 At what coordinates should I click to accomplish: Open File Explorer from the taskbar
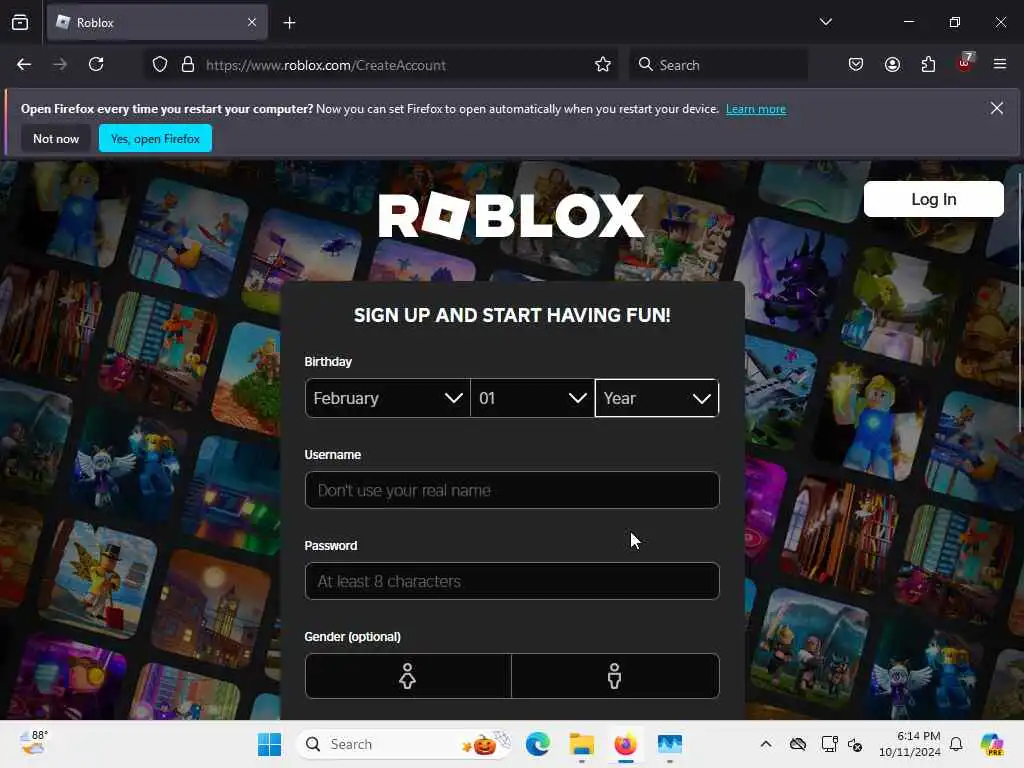coord(581,744)
